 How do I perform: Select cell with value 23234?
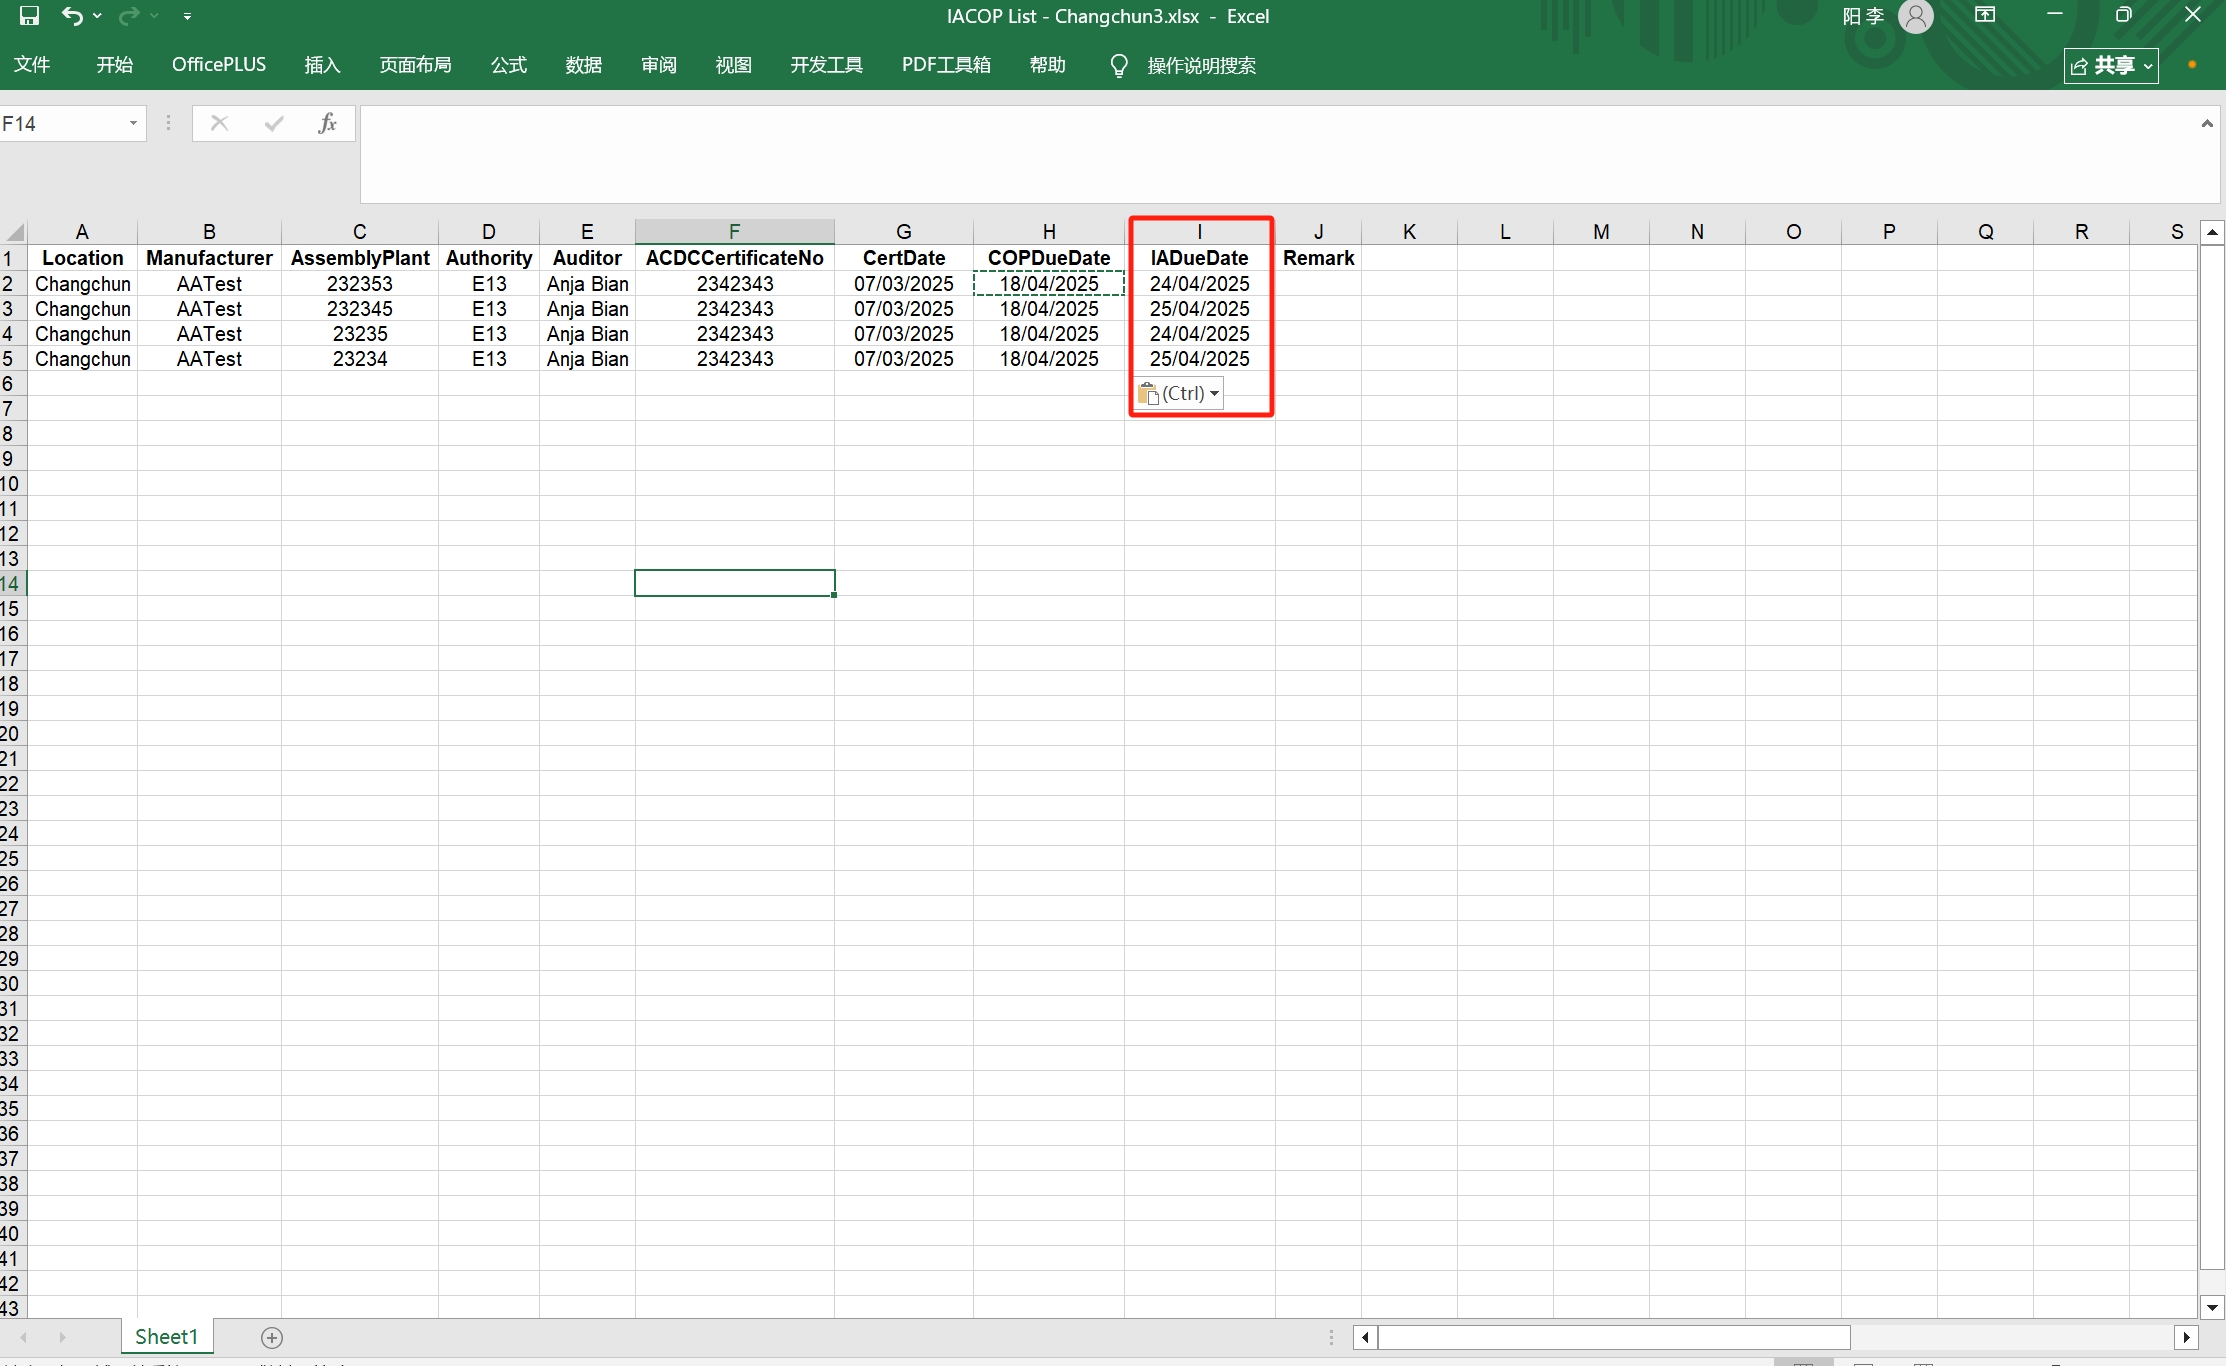360,359
